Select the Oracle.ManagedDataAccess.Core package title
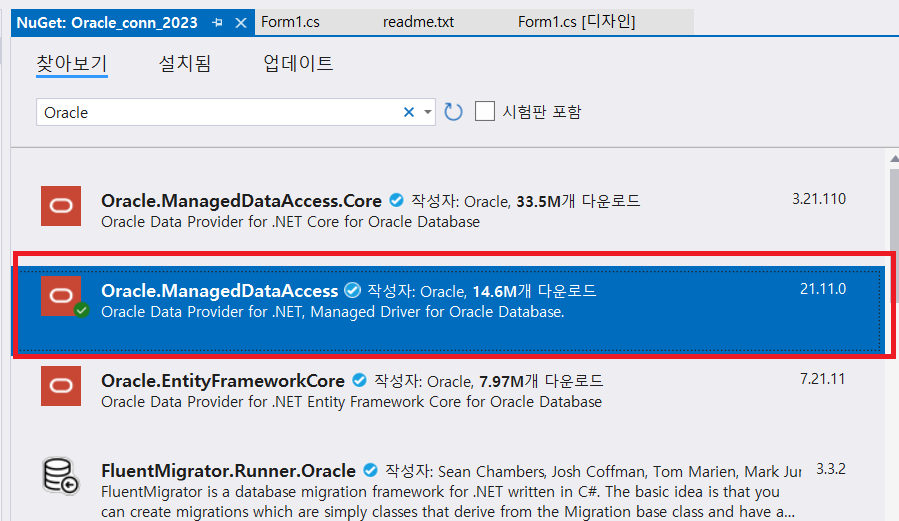The image size is (899, 521). click(x=241, y=201)
